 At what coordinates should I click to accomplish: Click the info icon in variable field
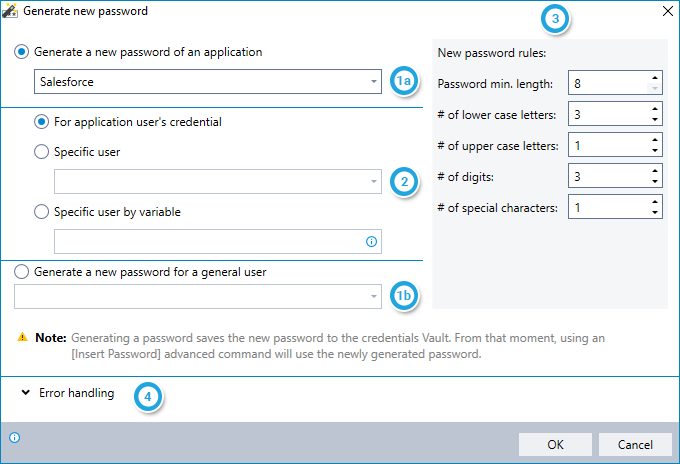pos(371,241)
